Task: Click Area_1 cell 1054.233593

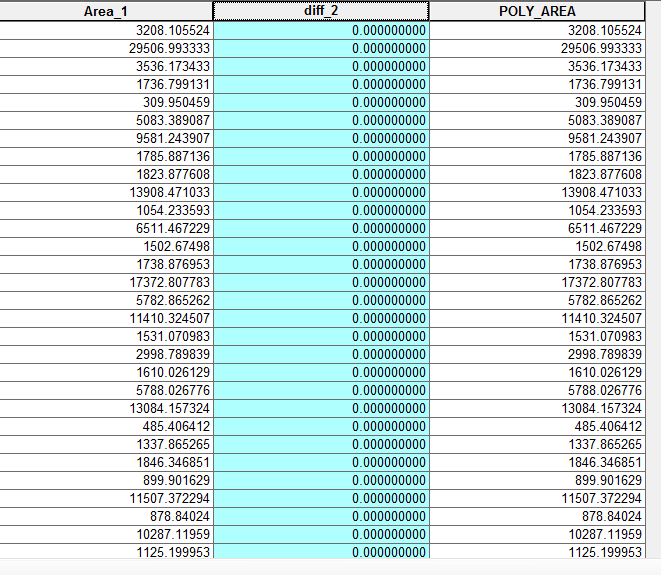Action: [x=106, y=210]
